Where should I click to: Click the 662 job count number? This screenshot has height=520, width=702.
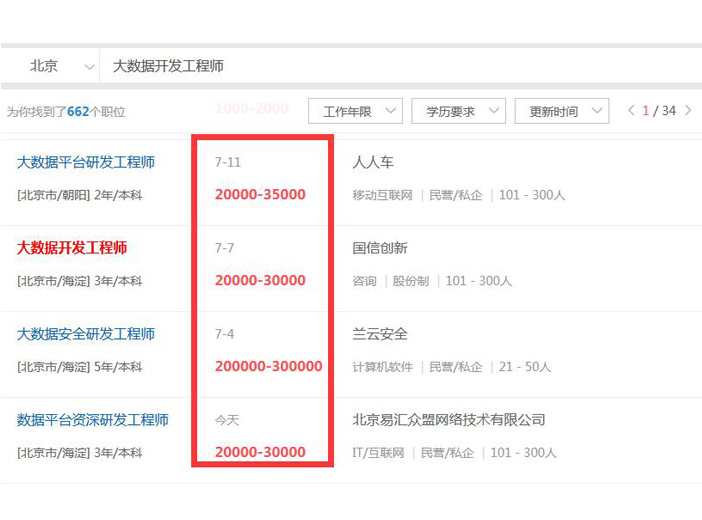pos(78,112)
